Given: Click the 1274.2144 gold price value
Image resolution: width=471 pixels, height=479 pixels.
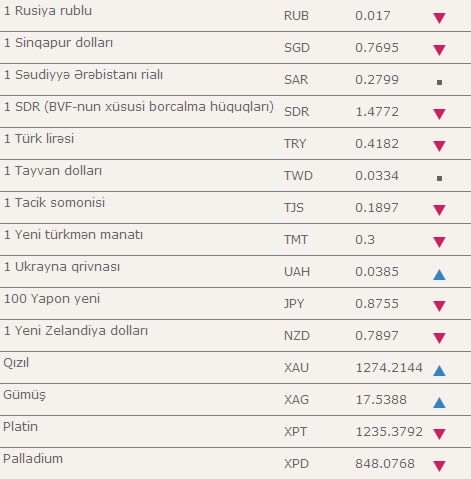Looking at the screenshot, I should [x=389, y=368].
